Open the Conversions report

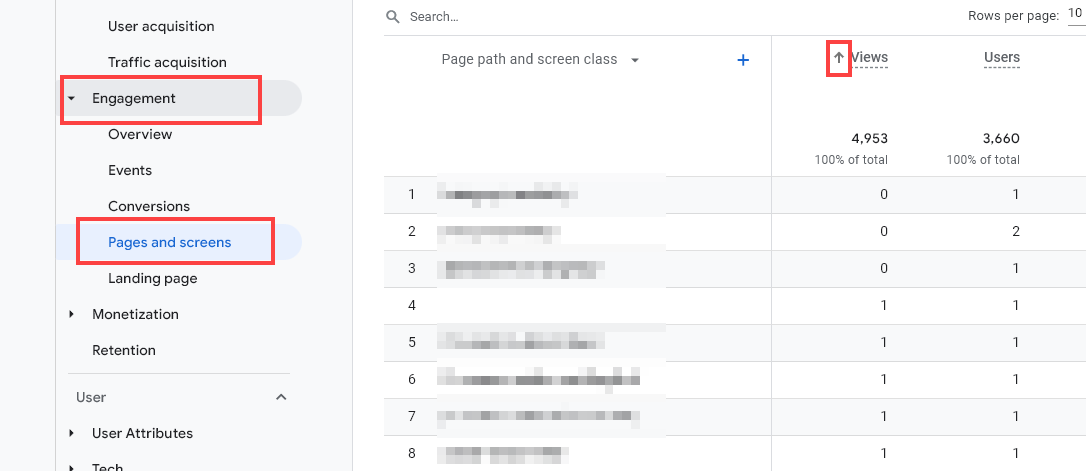[x=148, y=206]
